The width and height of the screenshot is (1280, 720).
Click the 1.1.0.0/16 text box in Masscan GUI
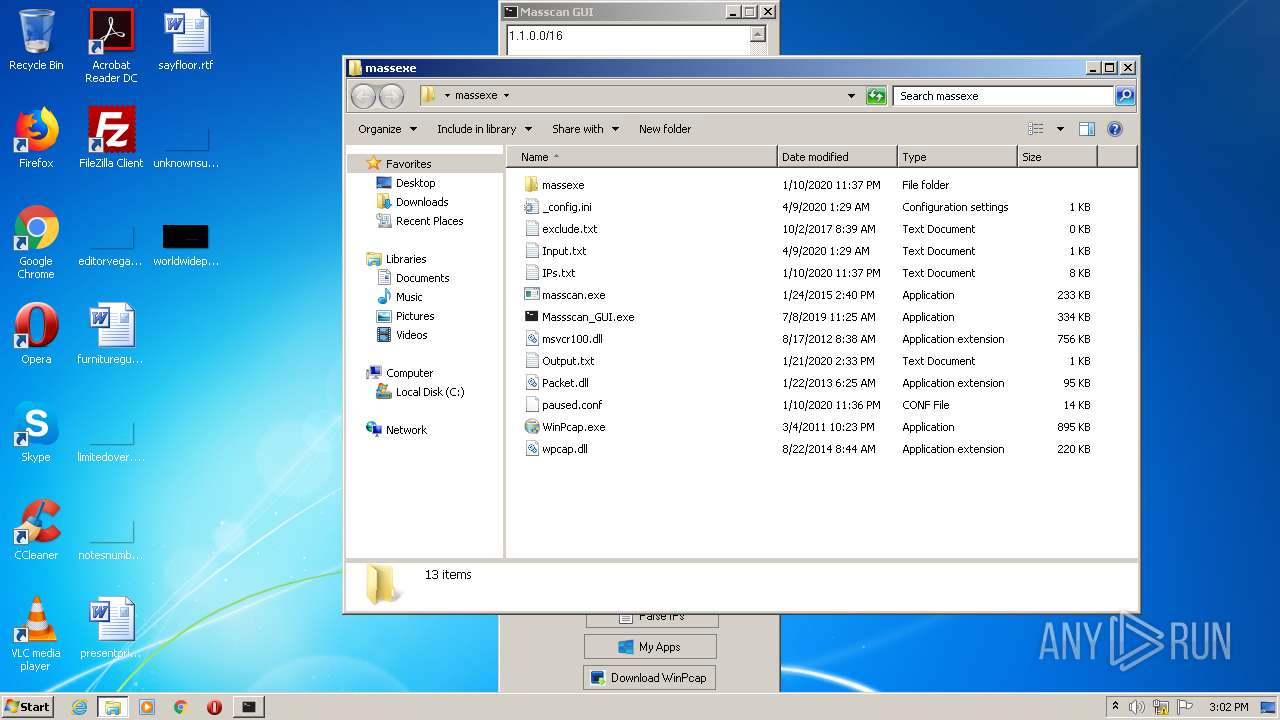(629, 40)
